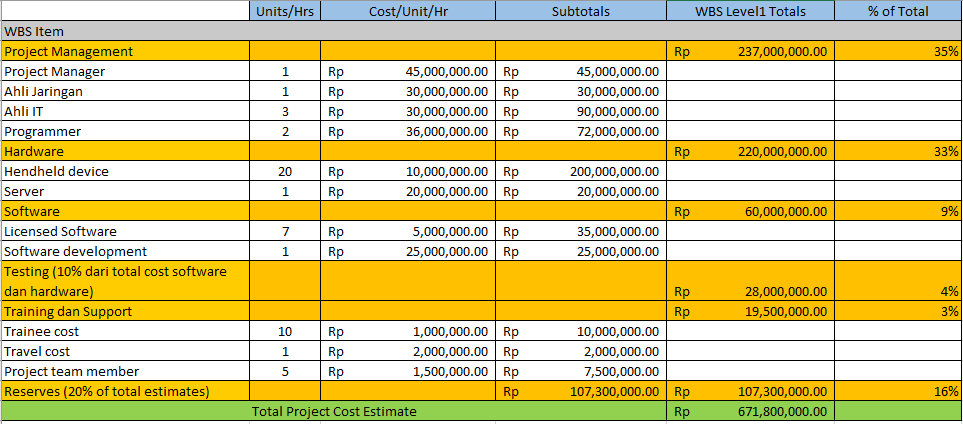Select the Project Manager cell
963x424 pixels.
tap(125, 71)
